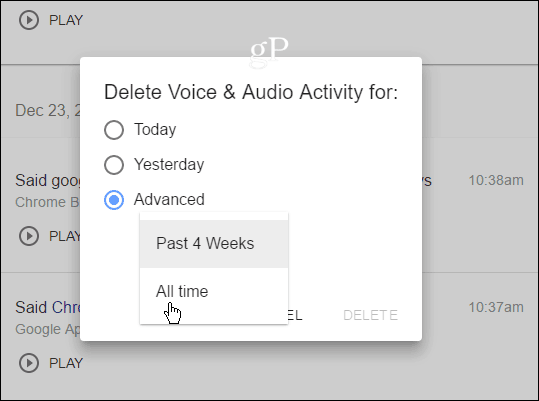Viewport: 539px width, 401px height.
Task: Select the Yesterday radio button
Action: click(x=114, y=165)
